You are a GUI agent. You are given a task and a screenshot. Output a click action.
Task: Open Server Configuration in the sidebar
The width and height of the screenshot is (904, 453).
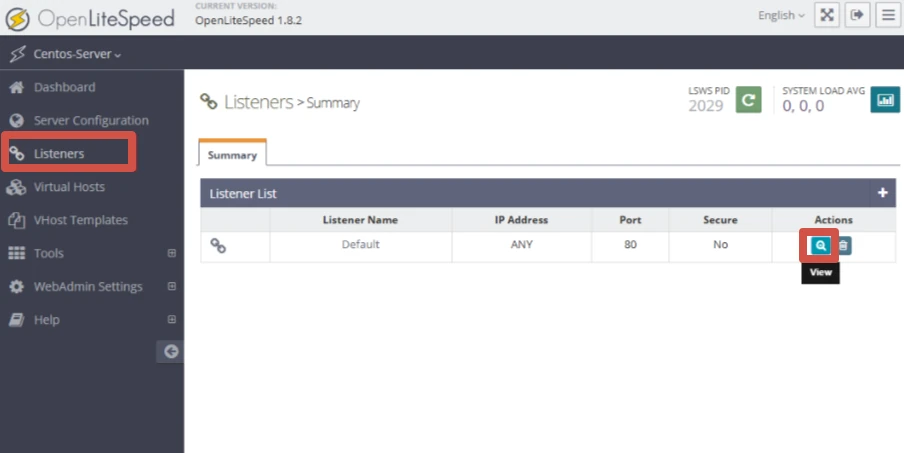[91, 120]
